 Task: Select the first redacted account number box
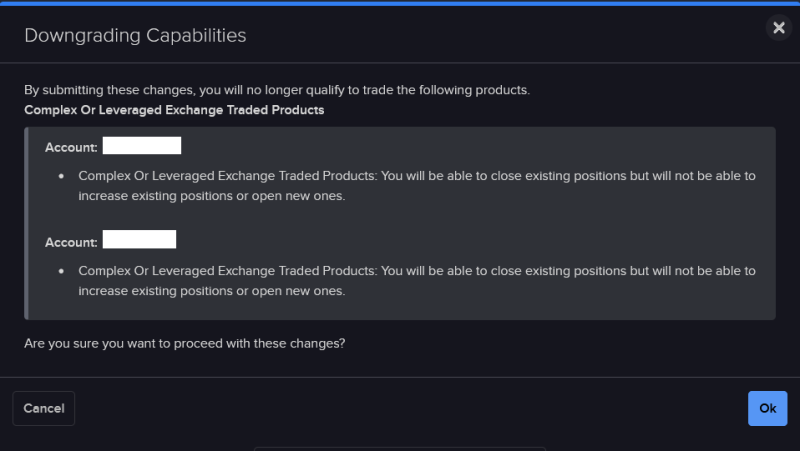pyautogui.click(x=142, y=145)
